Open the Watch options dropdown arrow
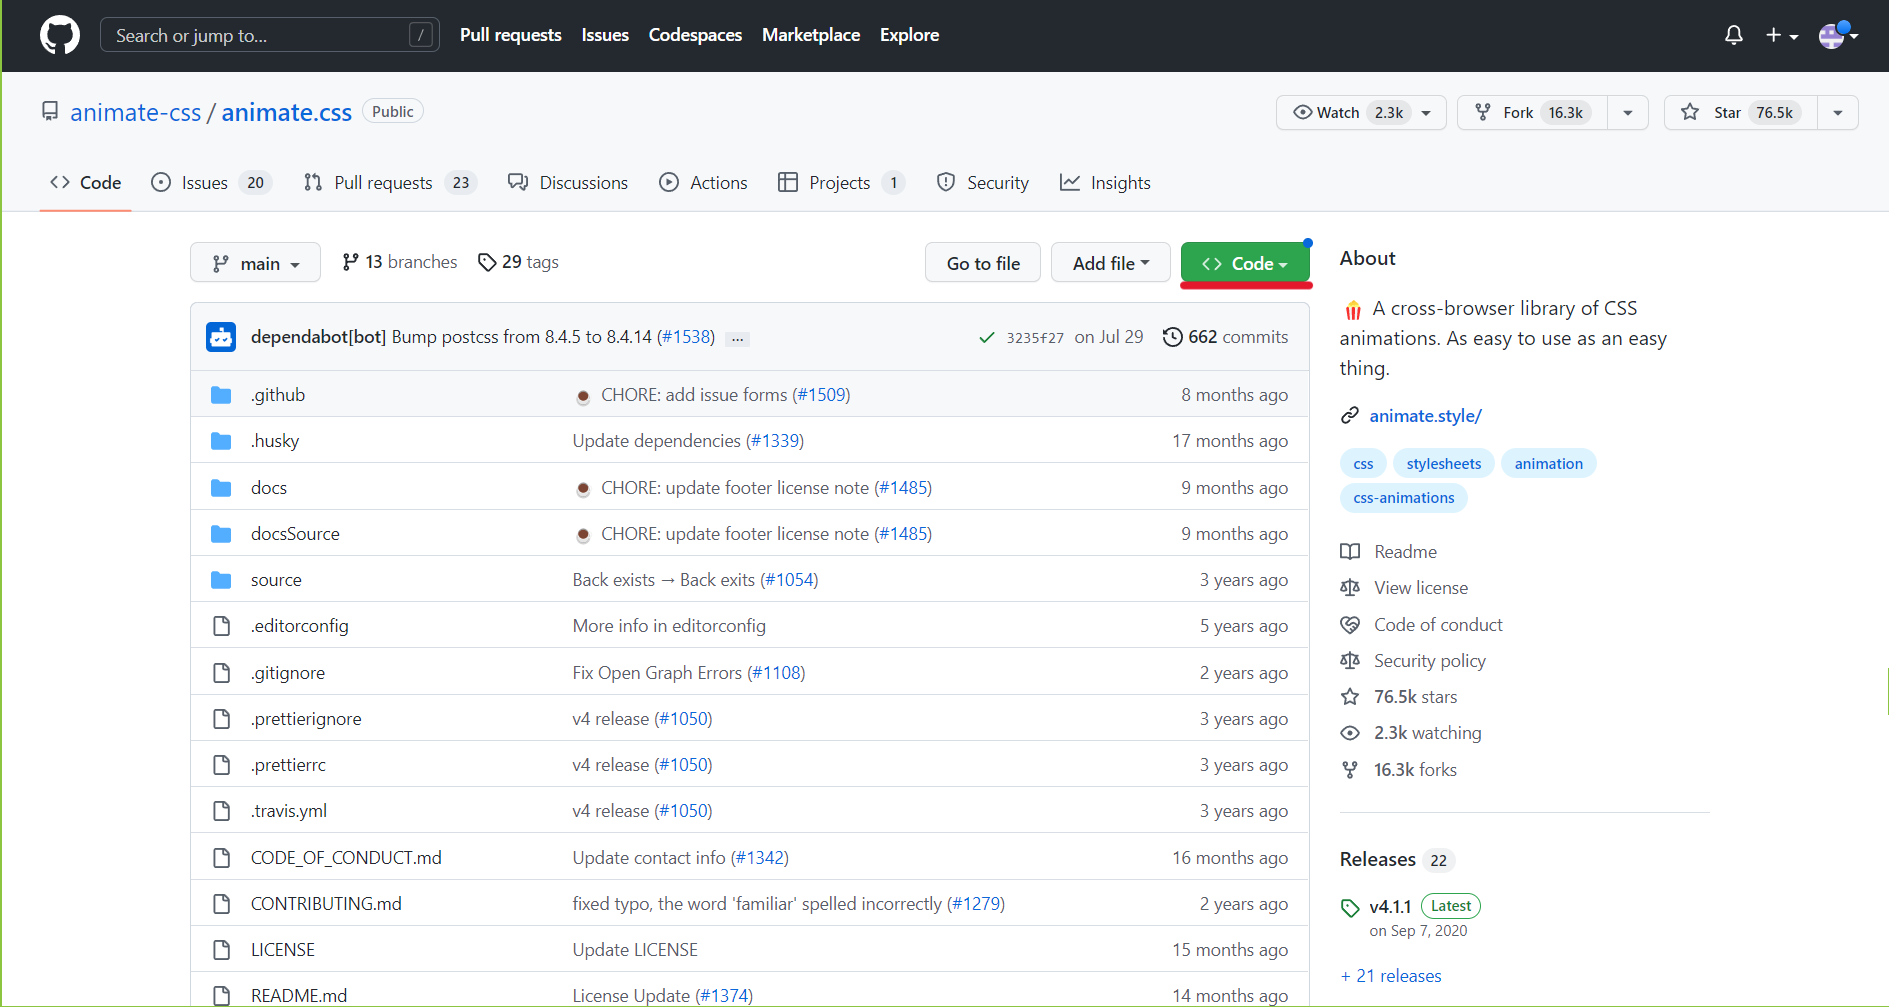Viewport: 1889px width, 1007px height. [x=1428, y=113]
